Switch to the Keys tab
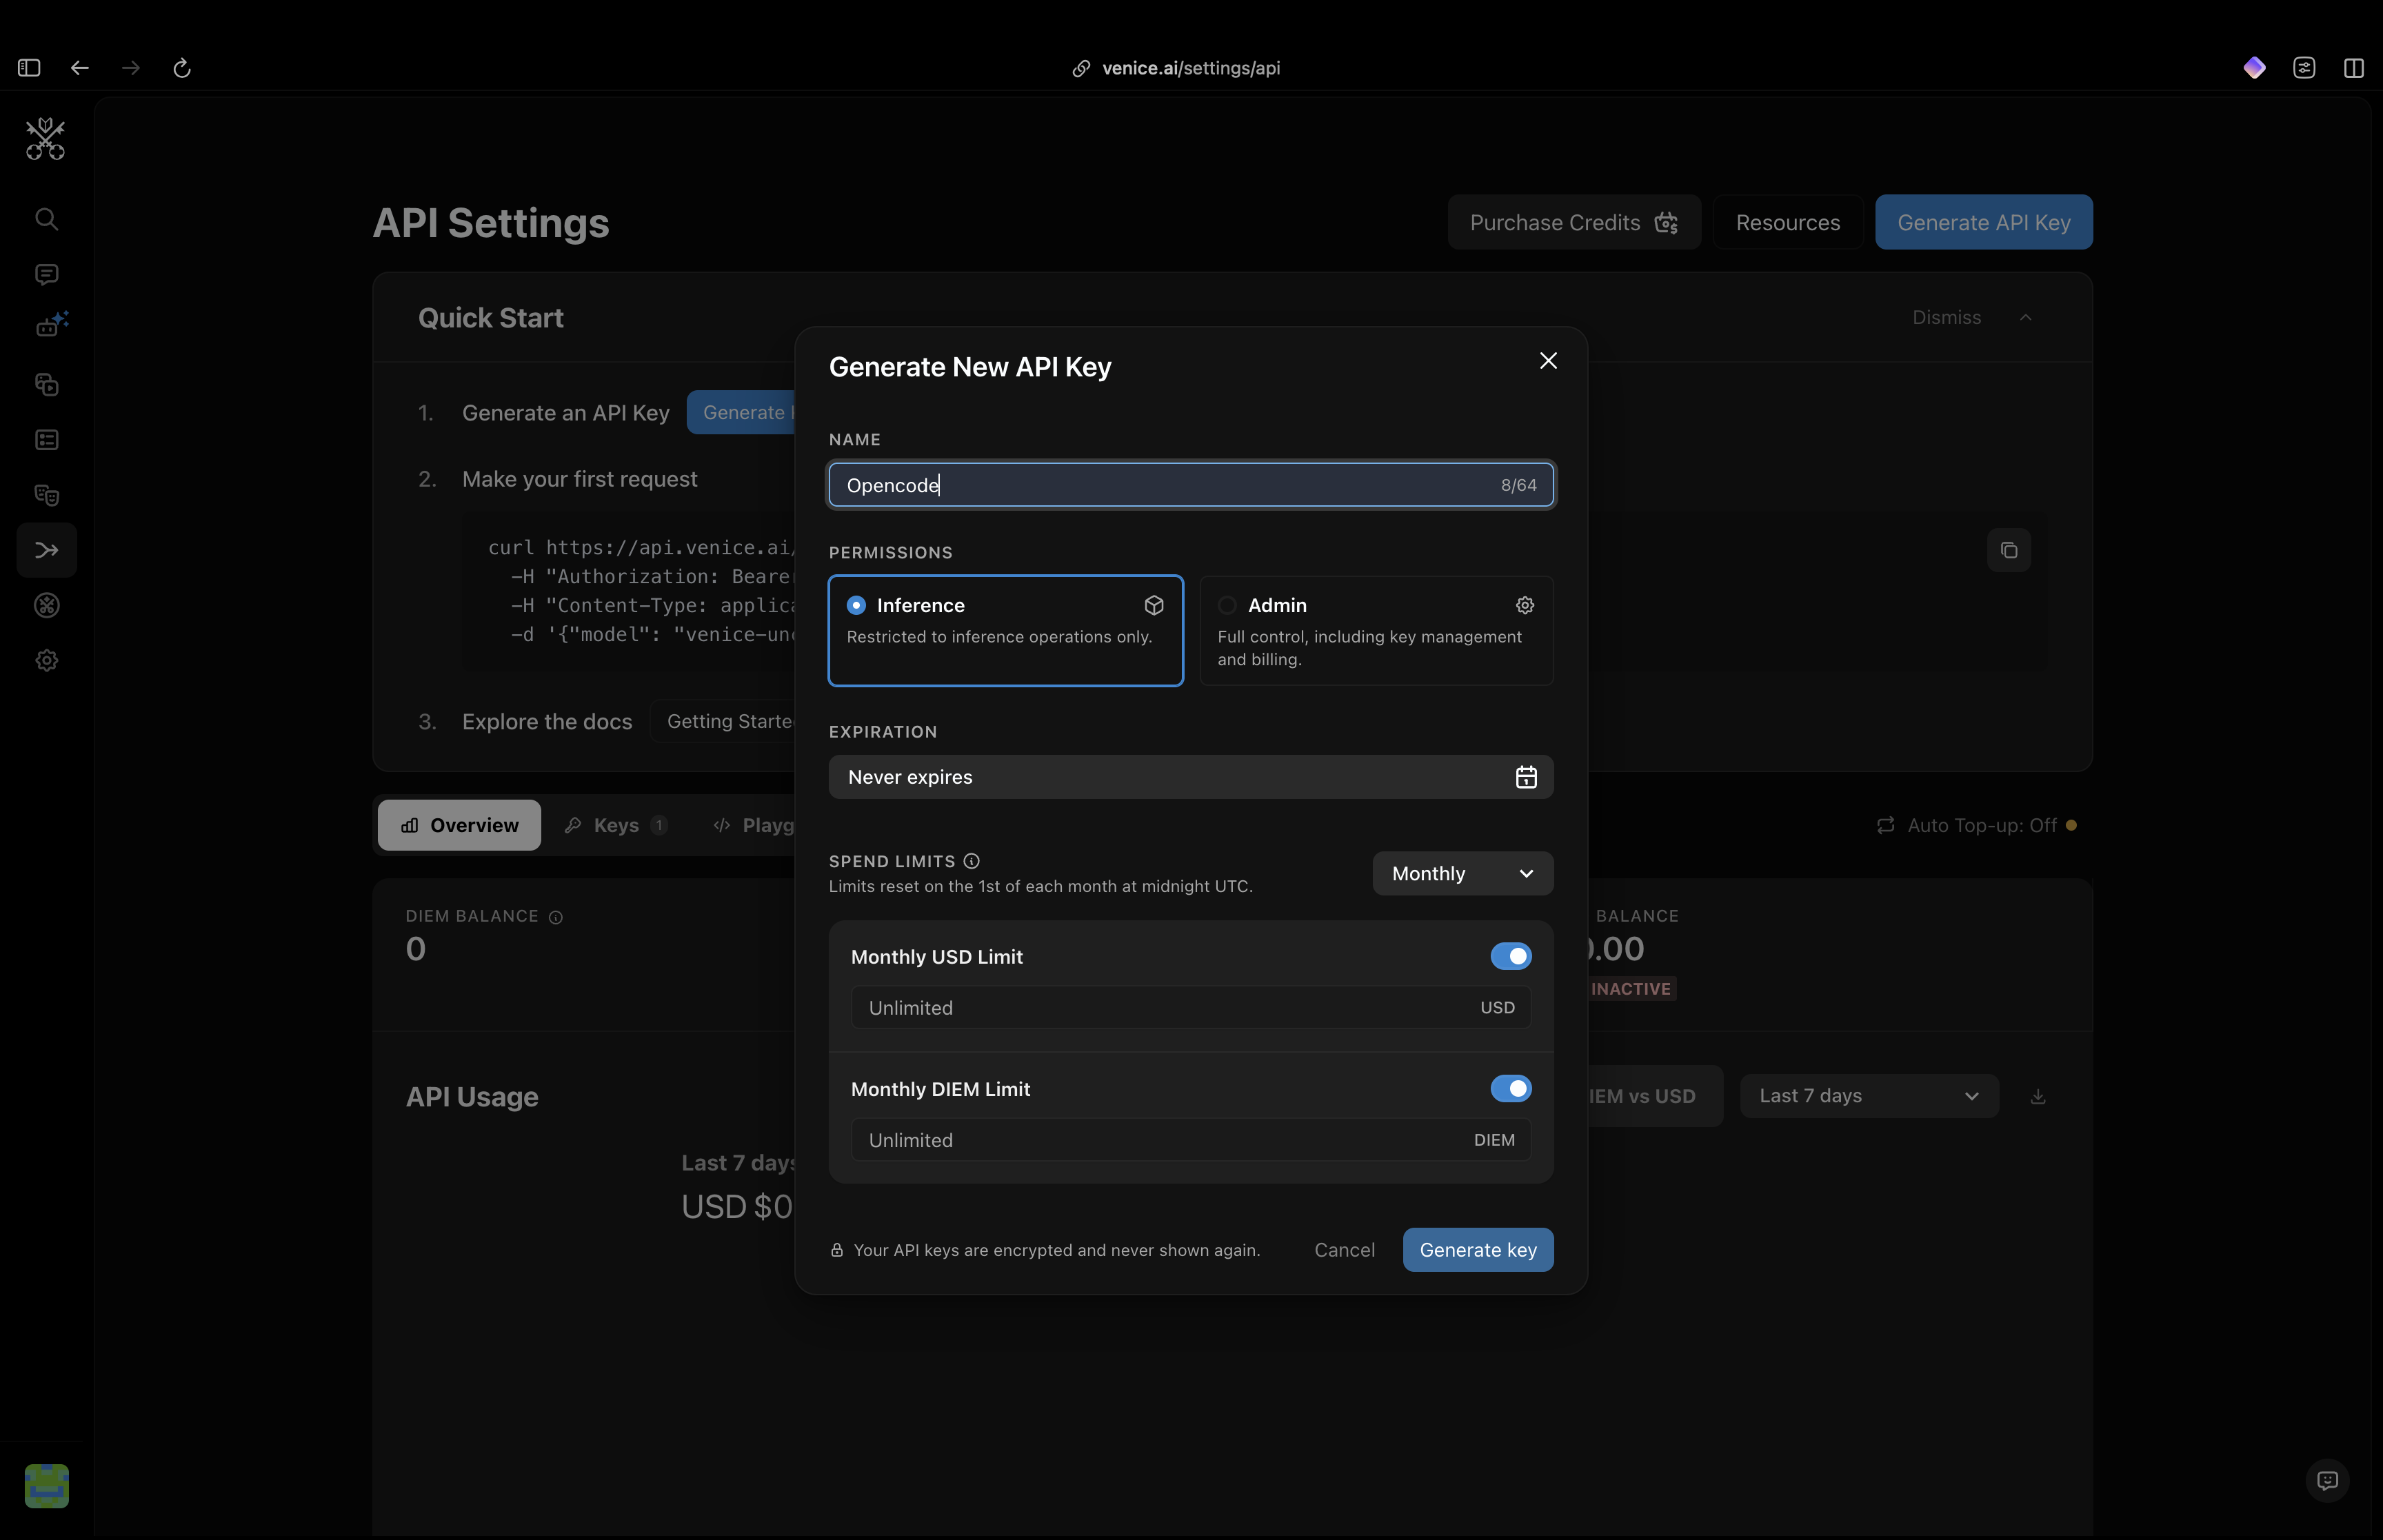The width and height of the screenshot is (2383, 1540). 615,825
